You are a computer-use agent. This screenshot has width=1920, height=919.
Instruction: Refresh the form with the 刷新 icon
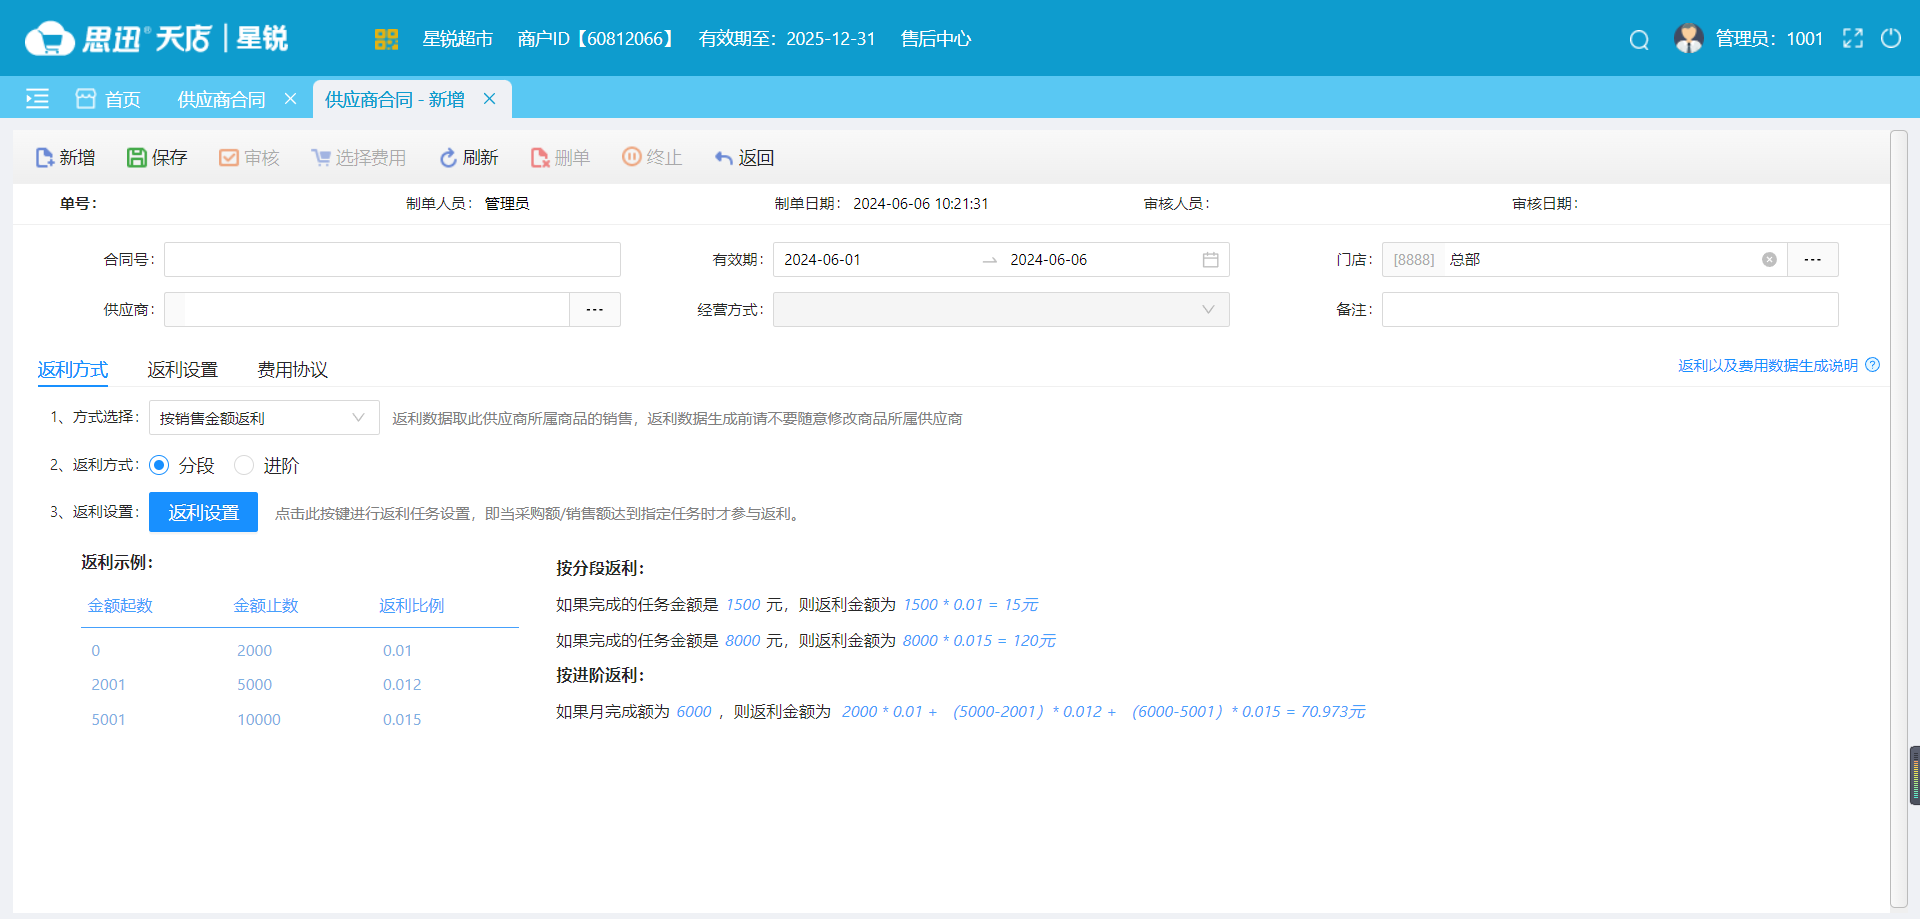449,157
